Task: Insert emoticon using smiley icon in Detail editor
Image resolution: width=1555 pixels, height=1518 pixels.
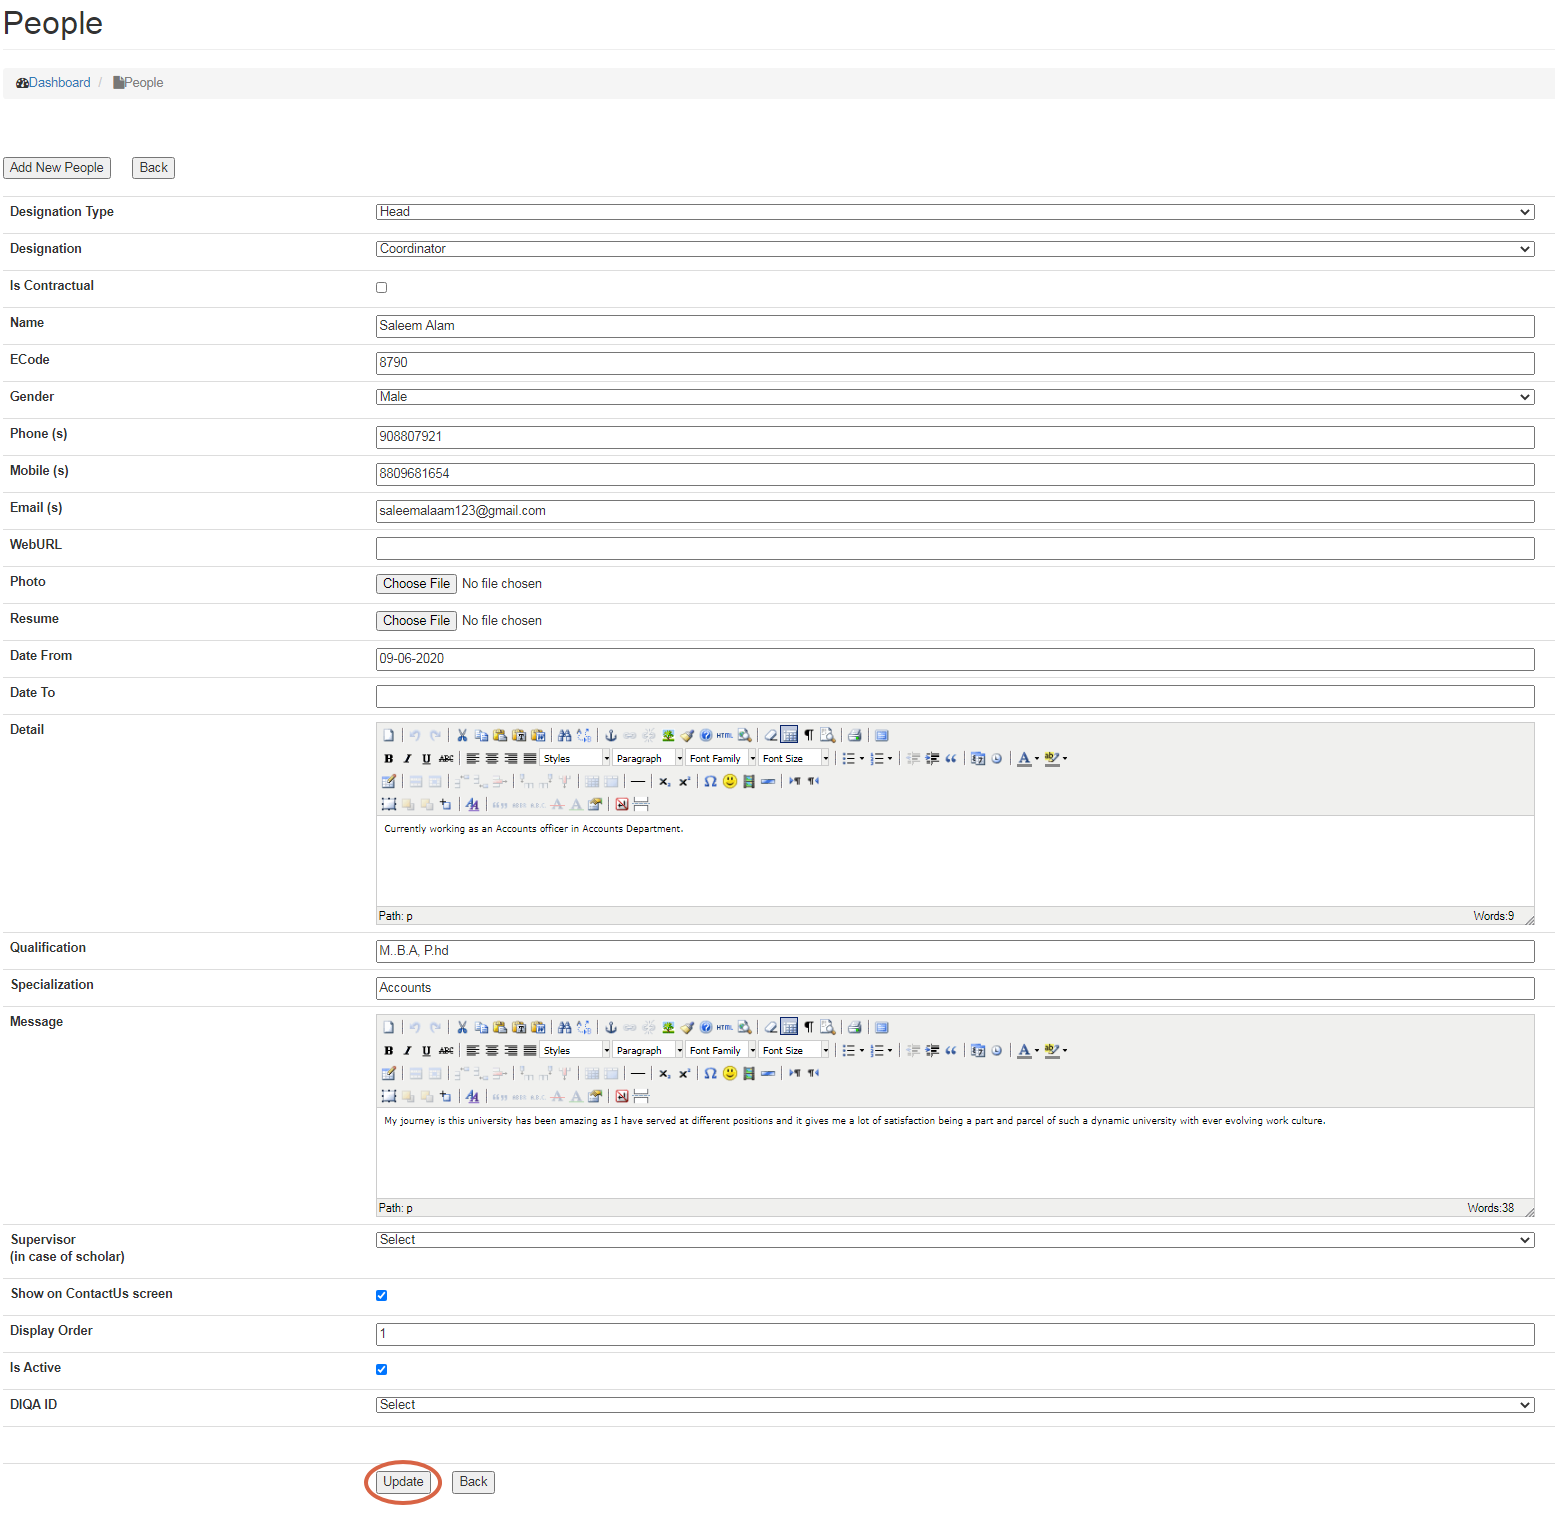Action: point(730,782)
